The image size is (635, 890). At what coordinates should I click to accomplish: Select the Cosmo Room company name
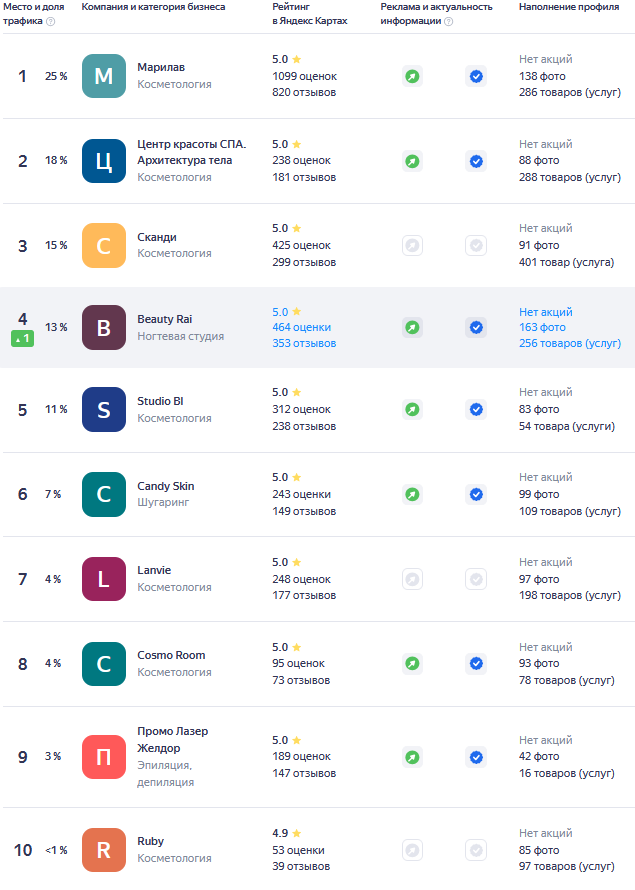coord(171,655)
